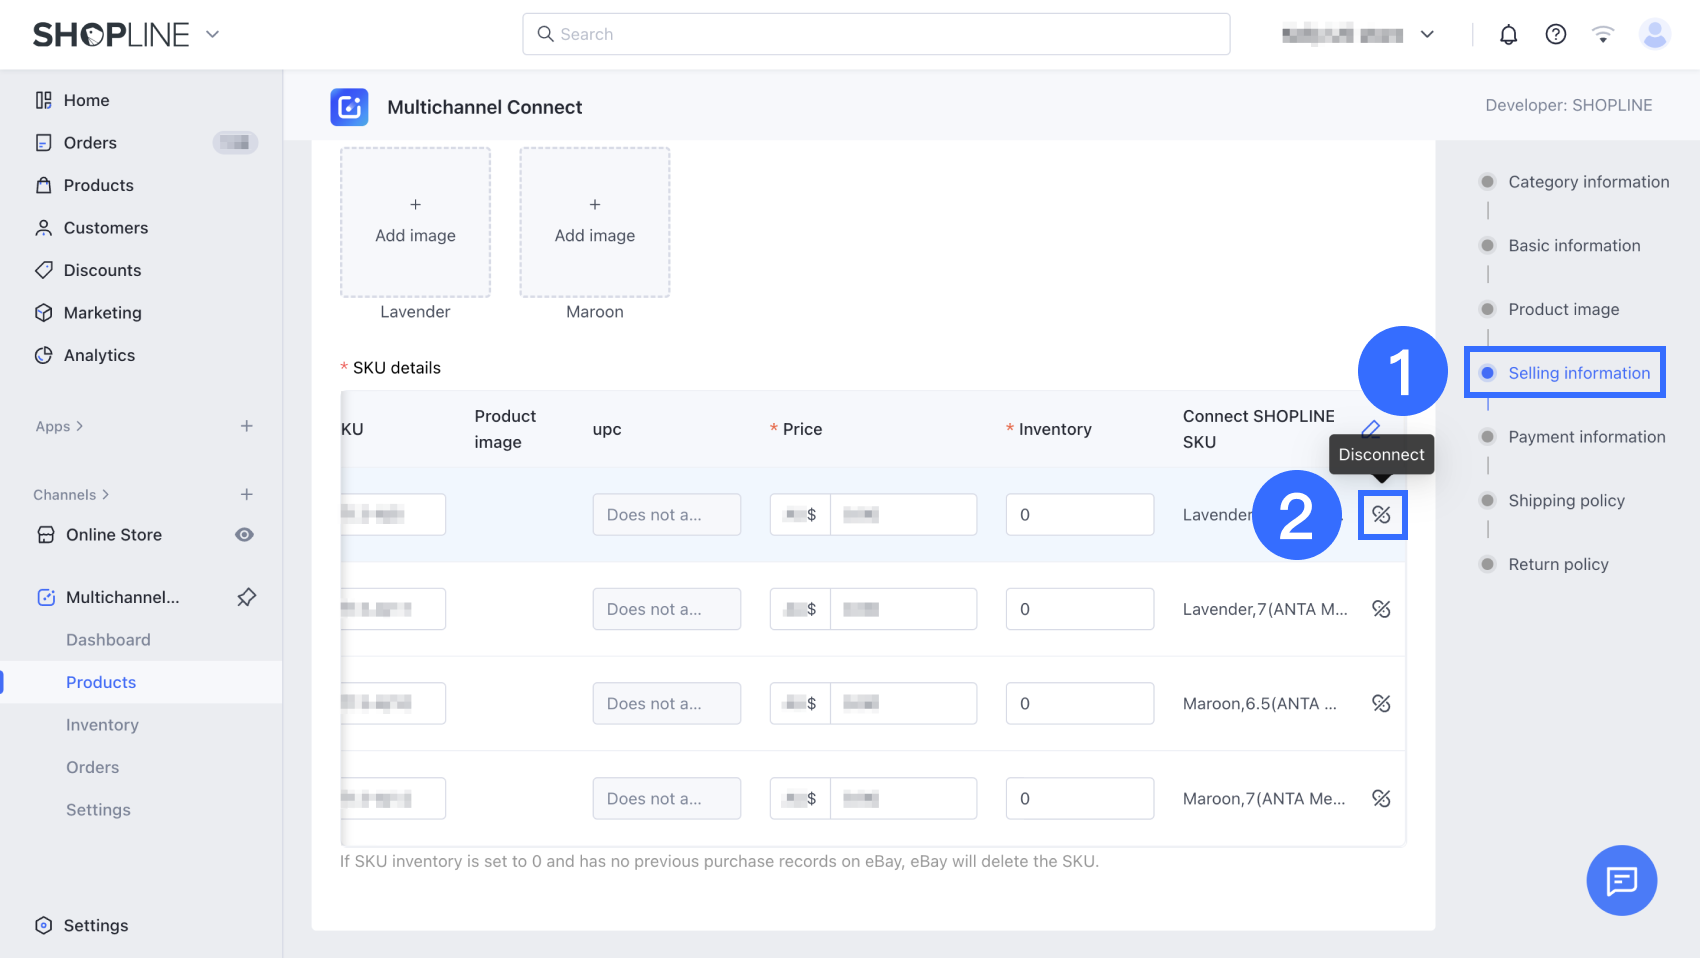Expand the Channels section chevron

tap(105, 494)
